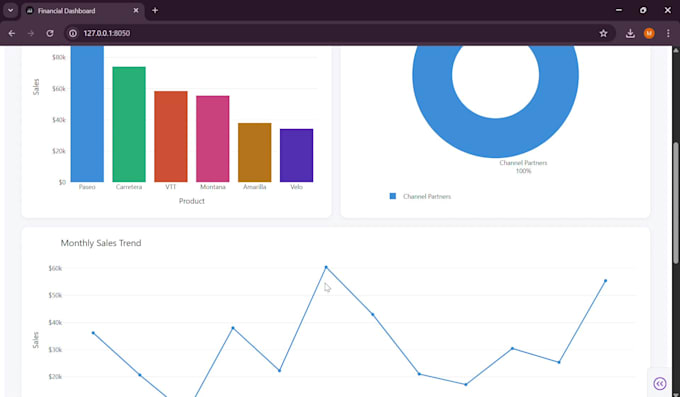This screenshot has width=680, height=397.
Task: Bookmark this page with star icon
Action: tap(603, 33)
